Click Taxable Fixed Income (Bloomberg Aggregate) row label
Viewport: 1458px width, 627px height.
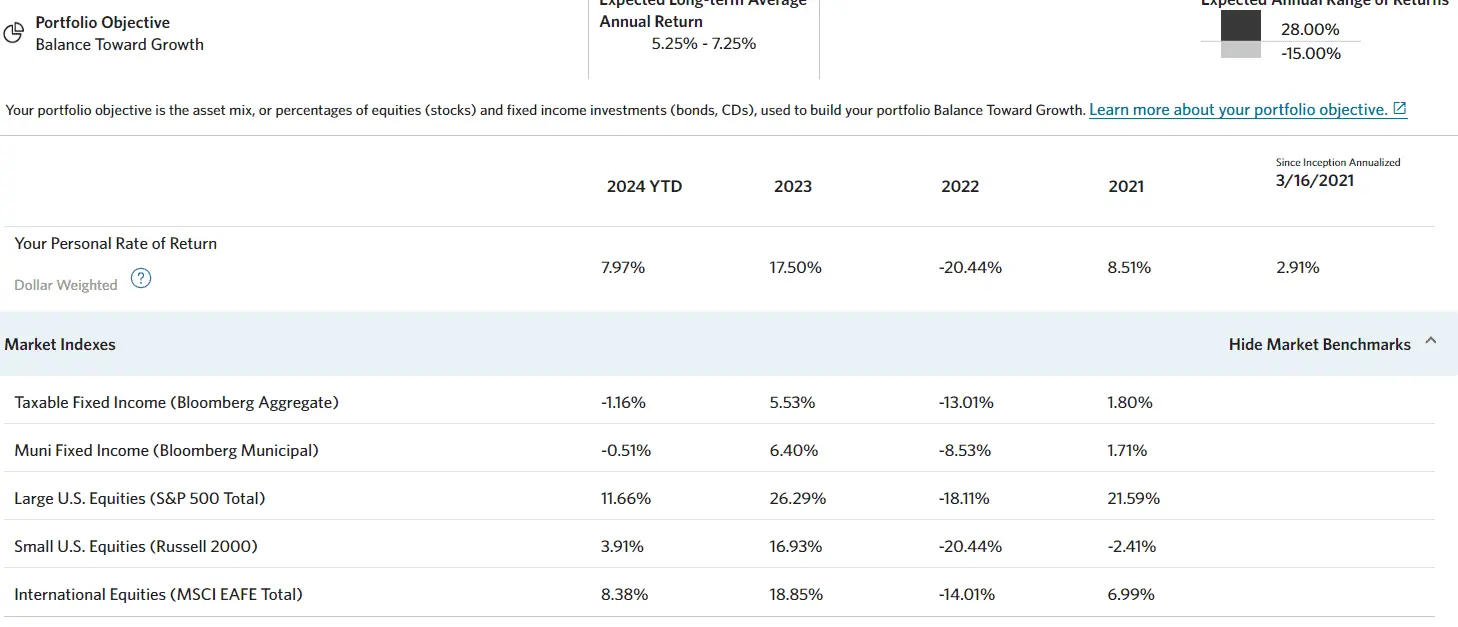[177, 402]
